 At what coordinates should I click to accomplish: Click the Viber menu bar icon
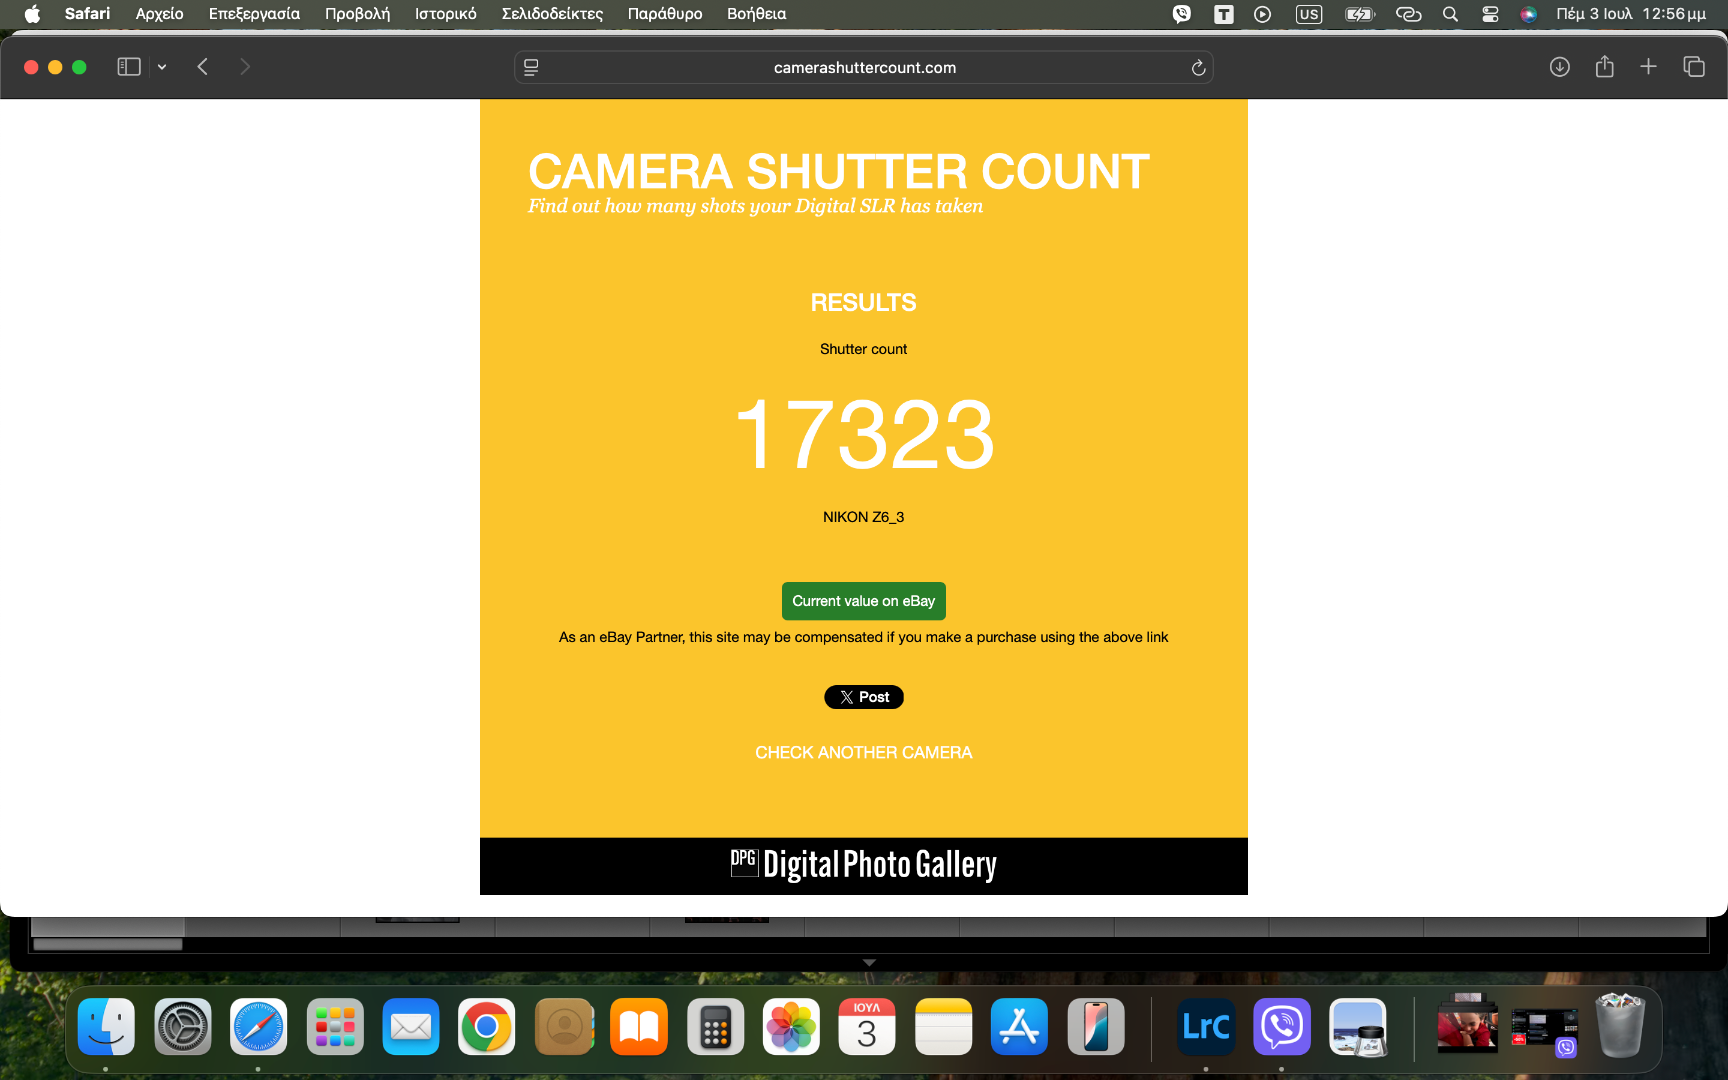tap(1182, 14)
